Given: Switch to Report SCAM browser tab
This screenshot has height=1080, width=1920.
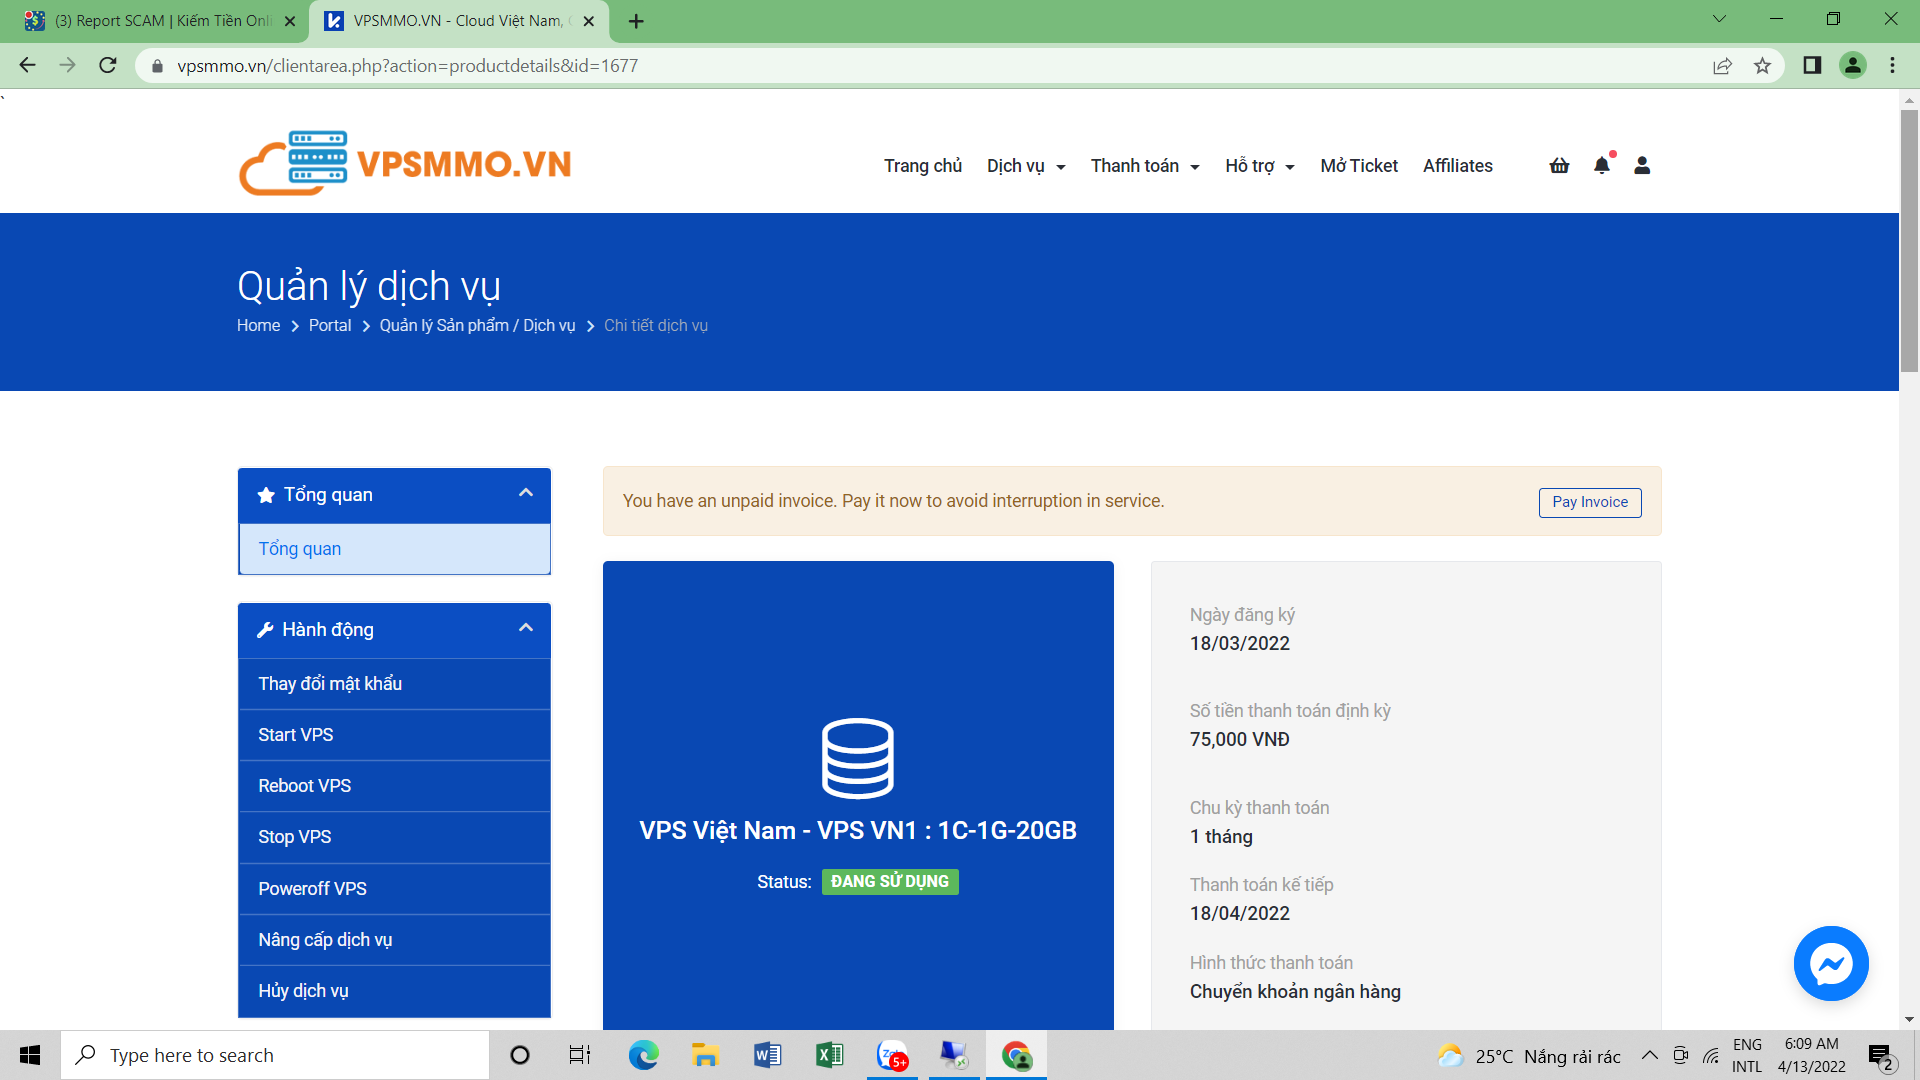Looking at the screenshot, I should 160,21.
